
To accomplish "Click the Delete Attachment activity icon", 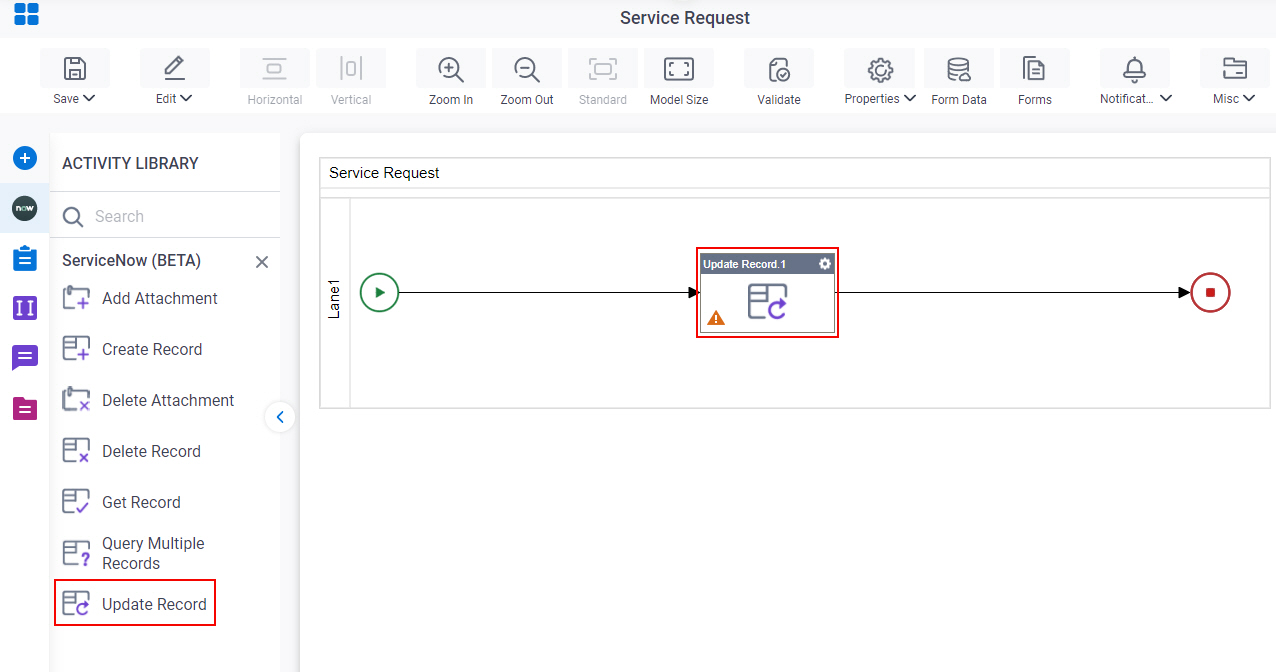I will click(x=76, y=400).
